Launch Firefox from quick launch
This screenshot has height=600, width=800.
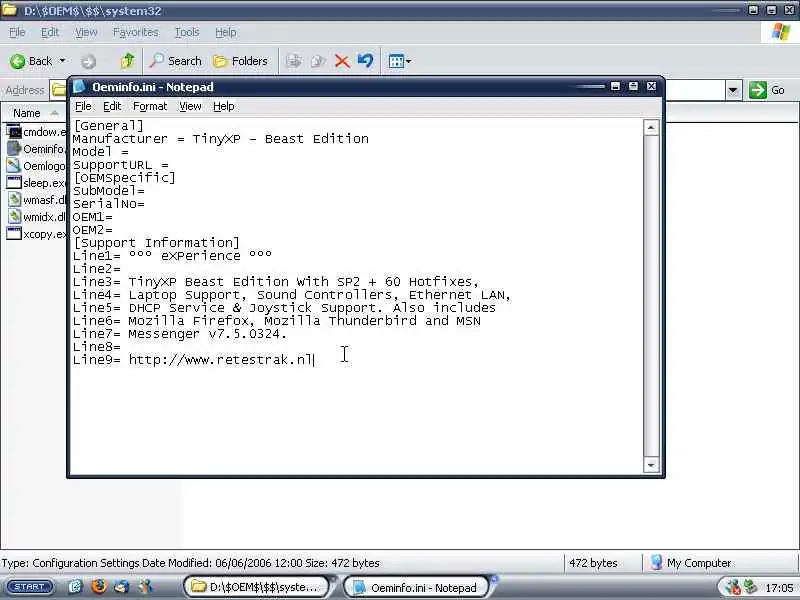[x=99, y=587]
